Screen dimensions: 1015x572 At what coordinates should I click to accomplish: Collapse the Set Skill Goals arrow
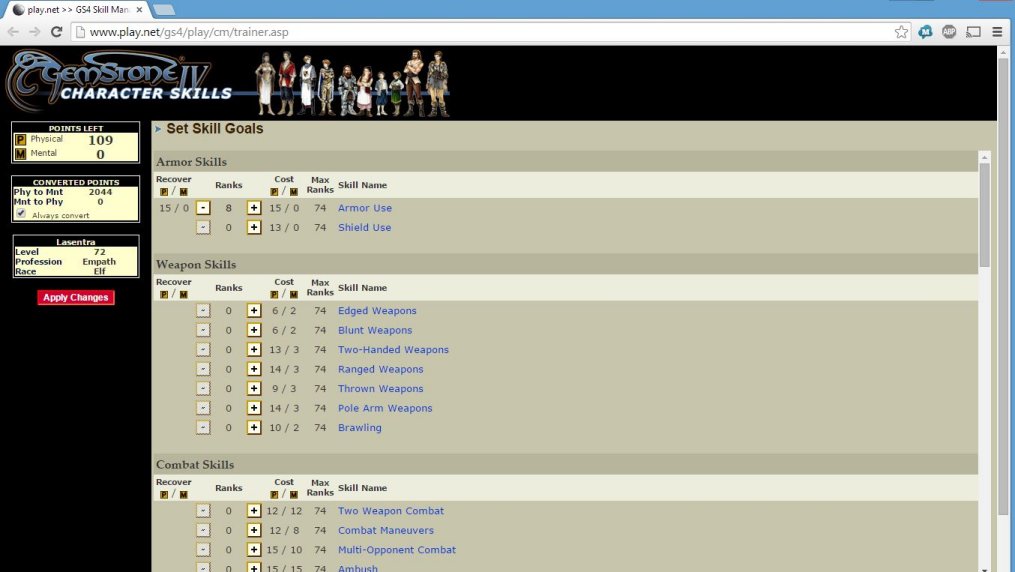(x=158, y=129)
